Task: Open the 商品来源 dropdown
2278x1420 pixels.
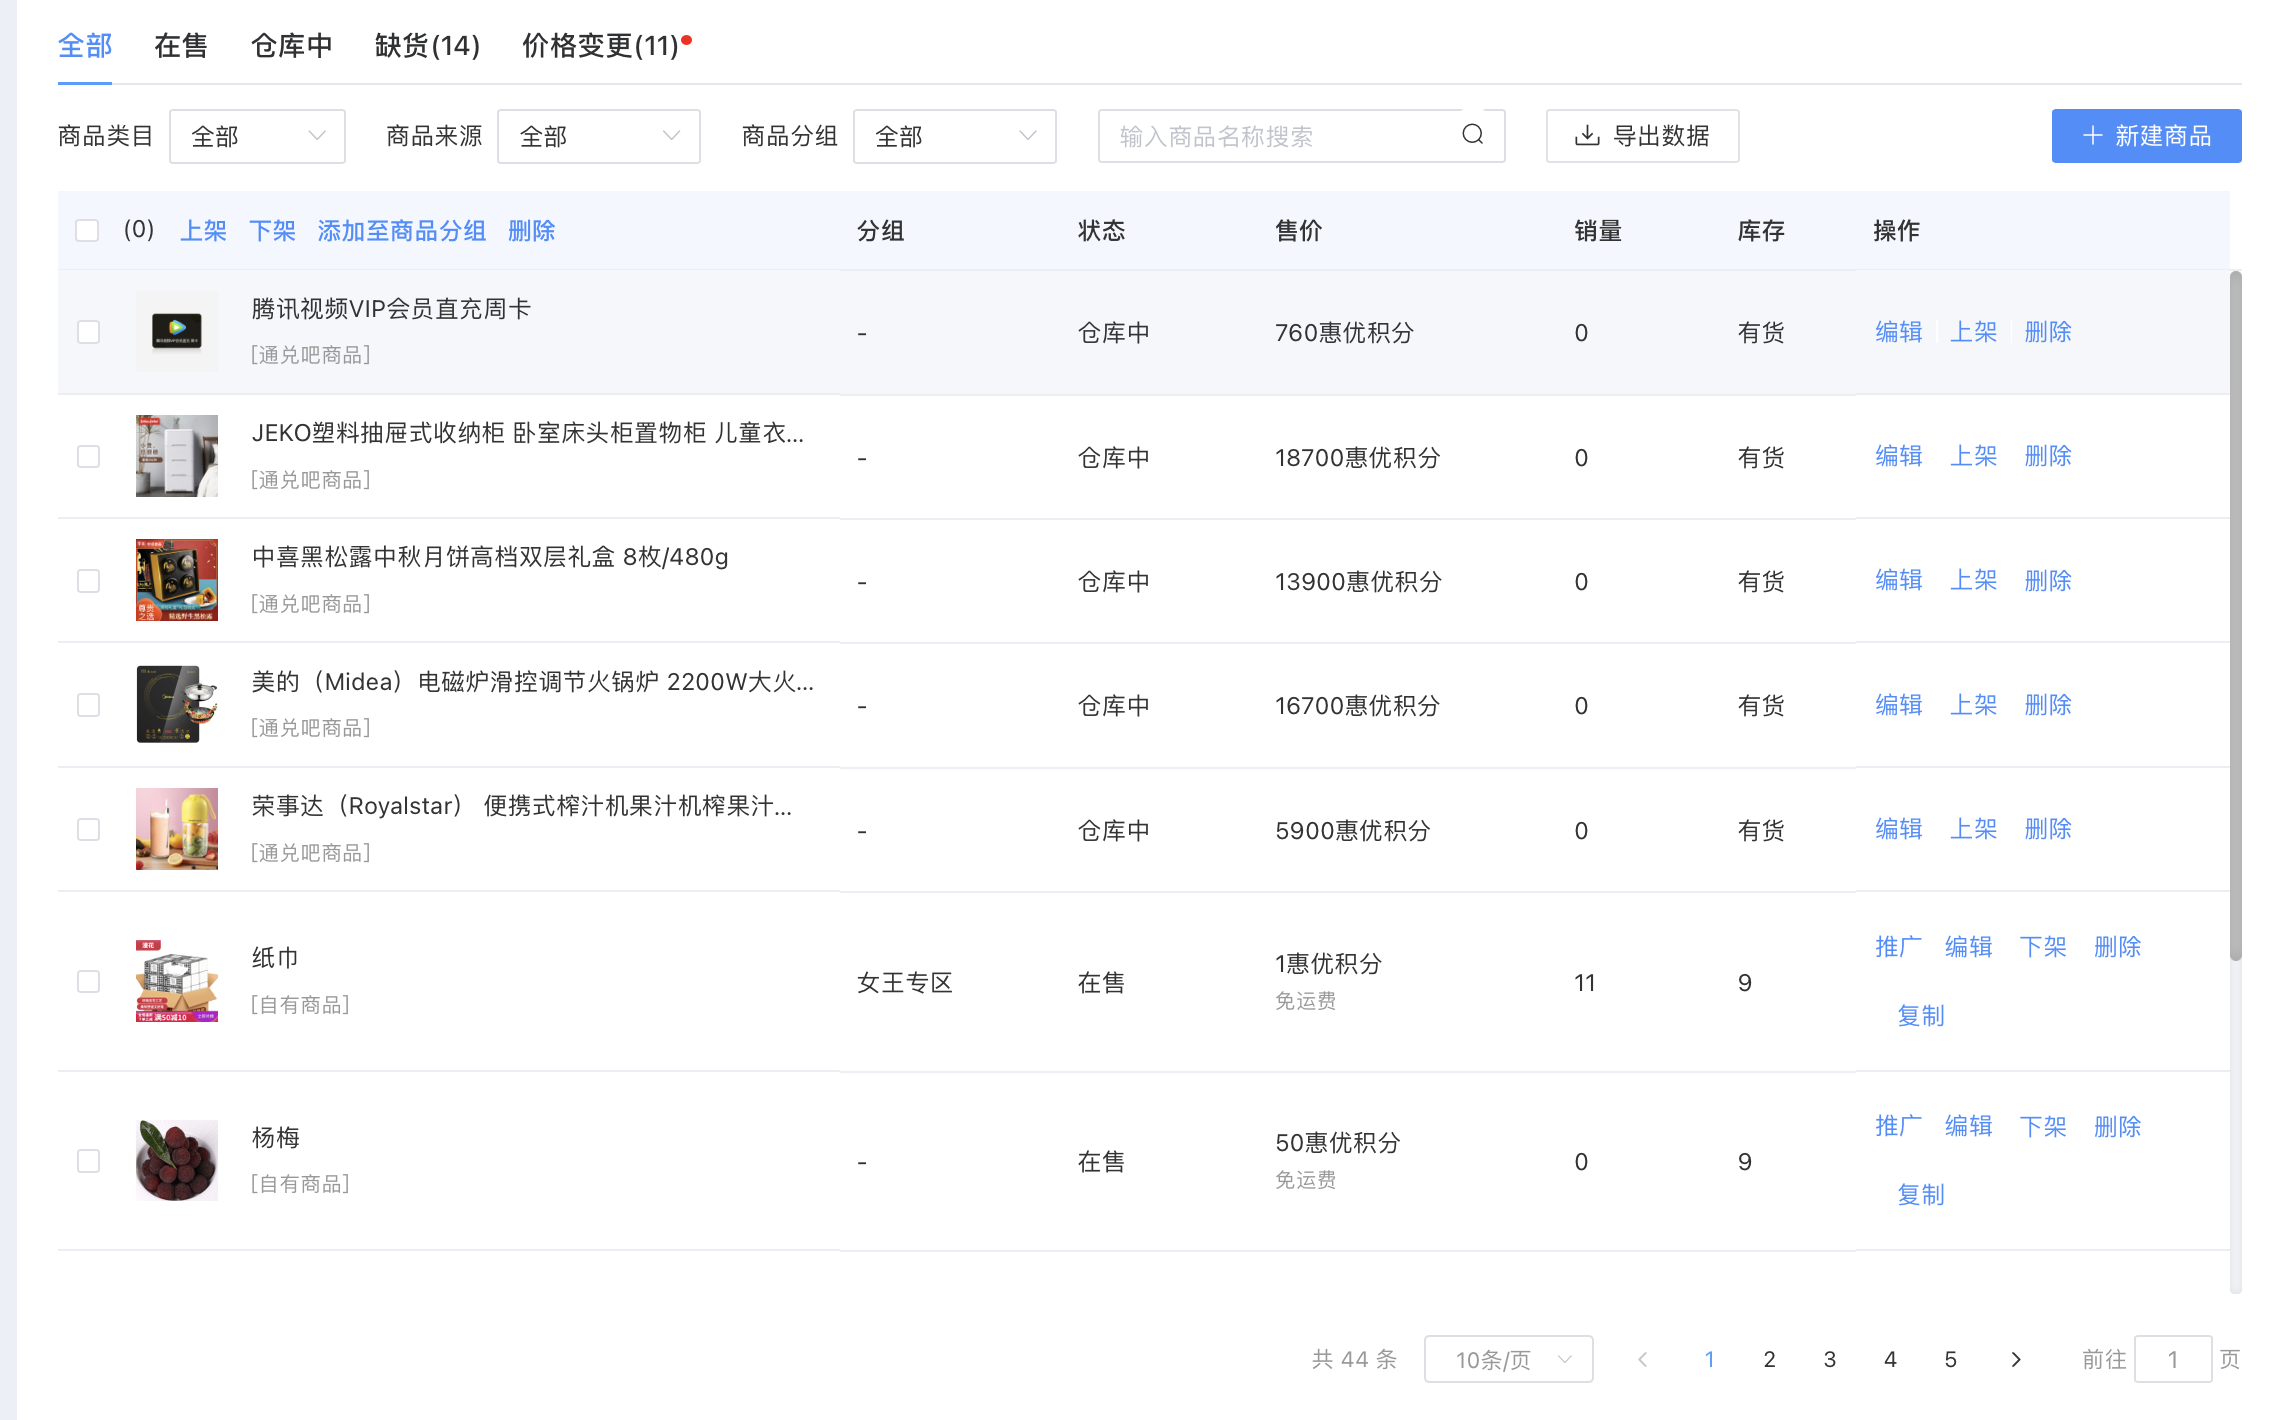Action: click(598, 136)
